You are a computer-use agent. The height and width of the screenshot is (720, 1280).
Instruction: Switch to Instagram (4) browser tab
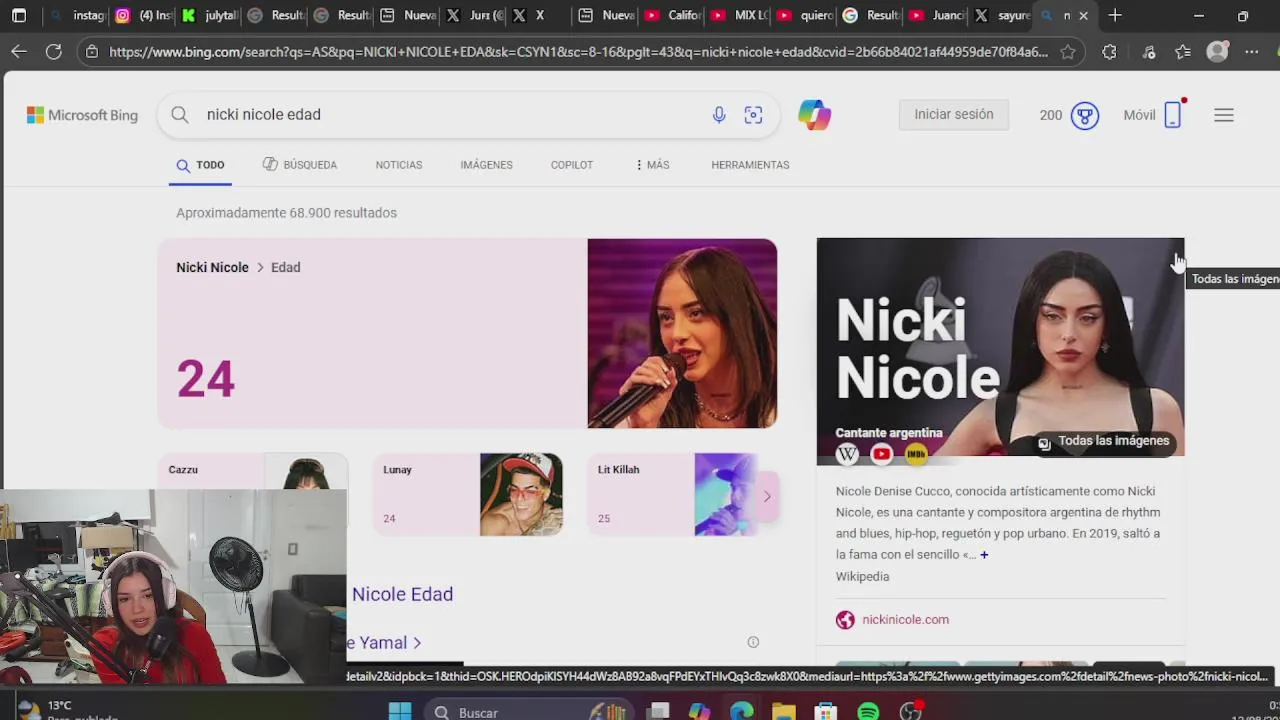point(143,16)
